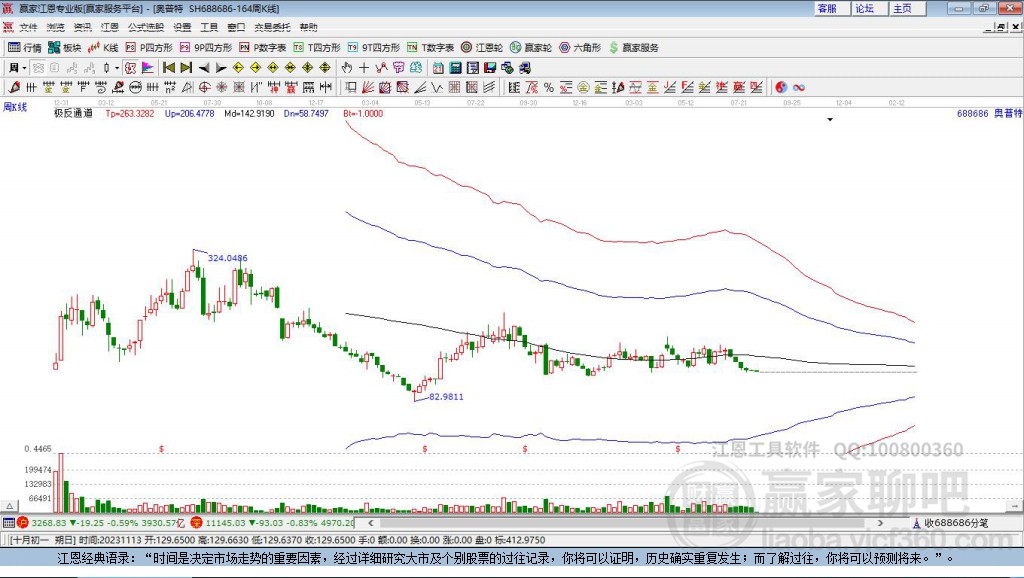This screenshot has height=578, width=1024.
Task: Select the crosshair plus cursor tool
Action: tap(364, 68)
